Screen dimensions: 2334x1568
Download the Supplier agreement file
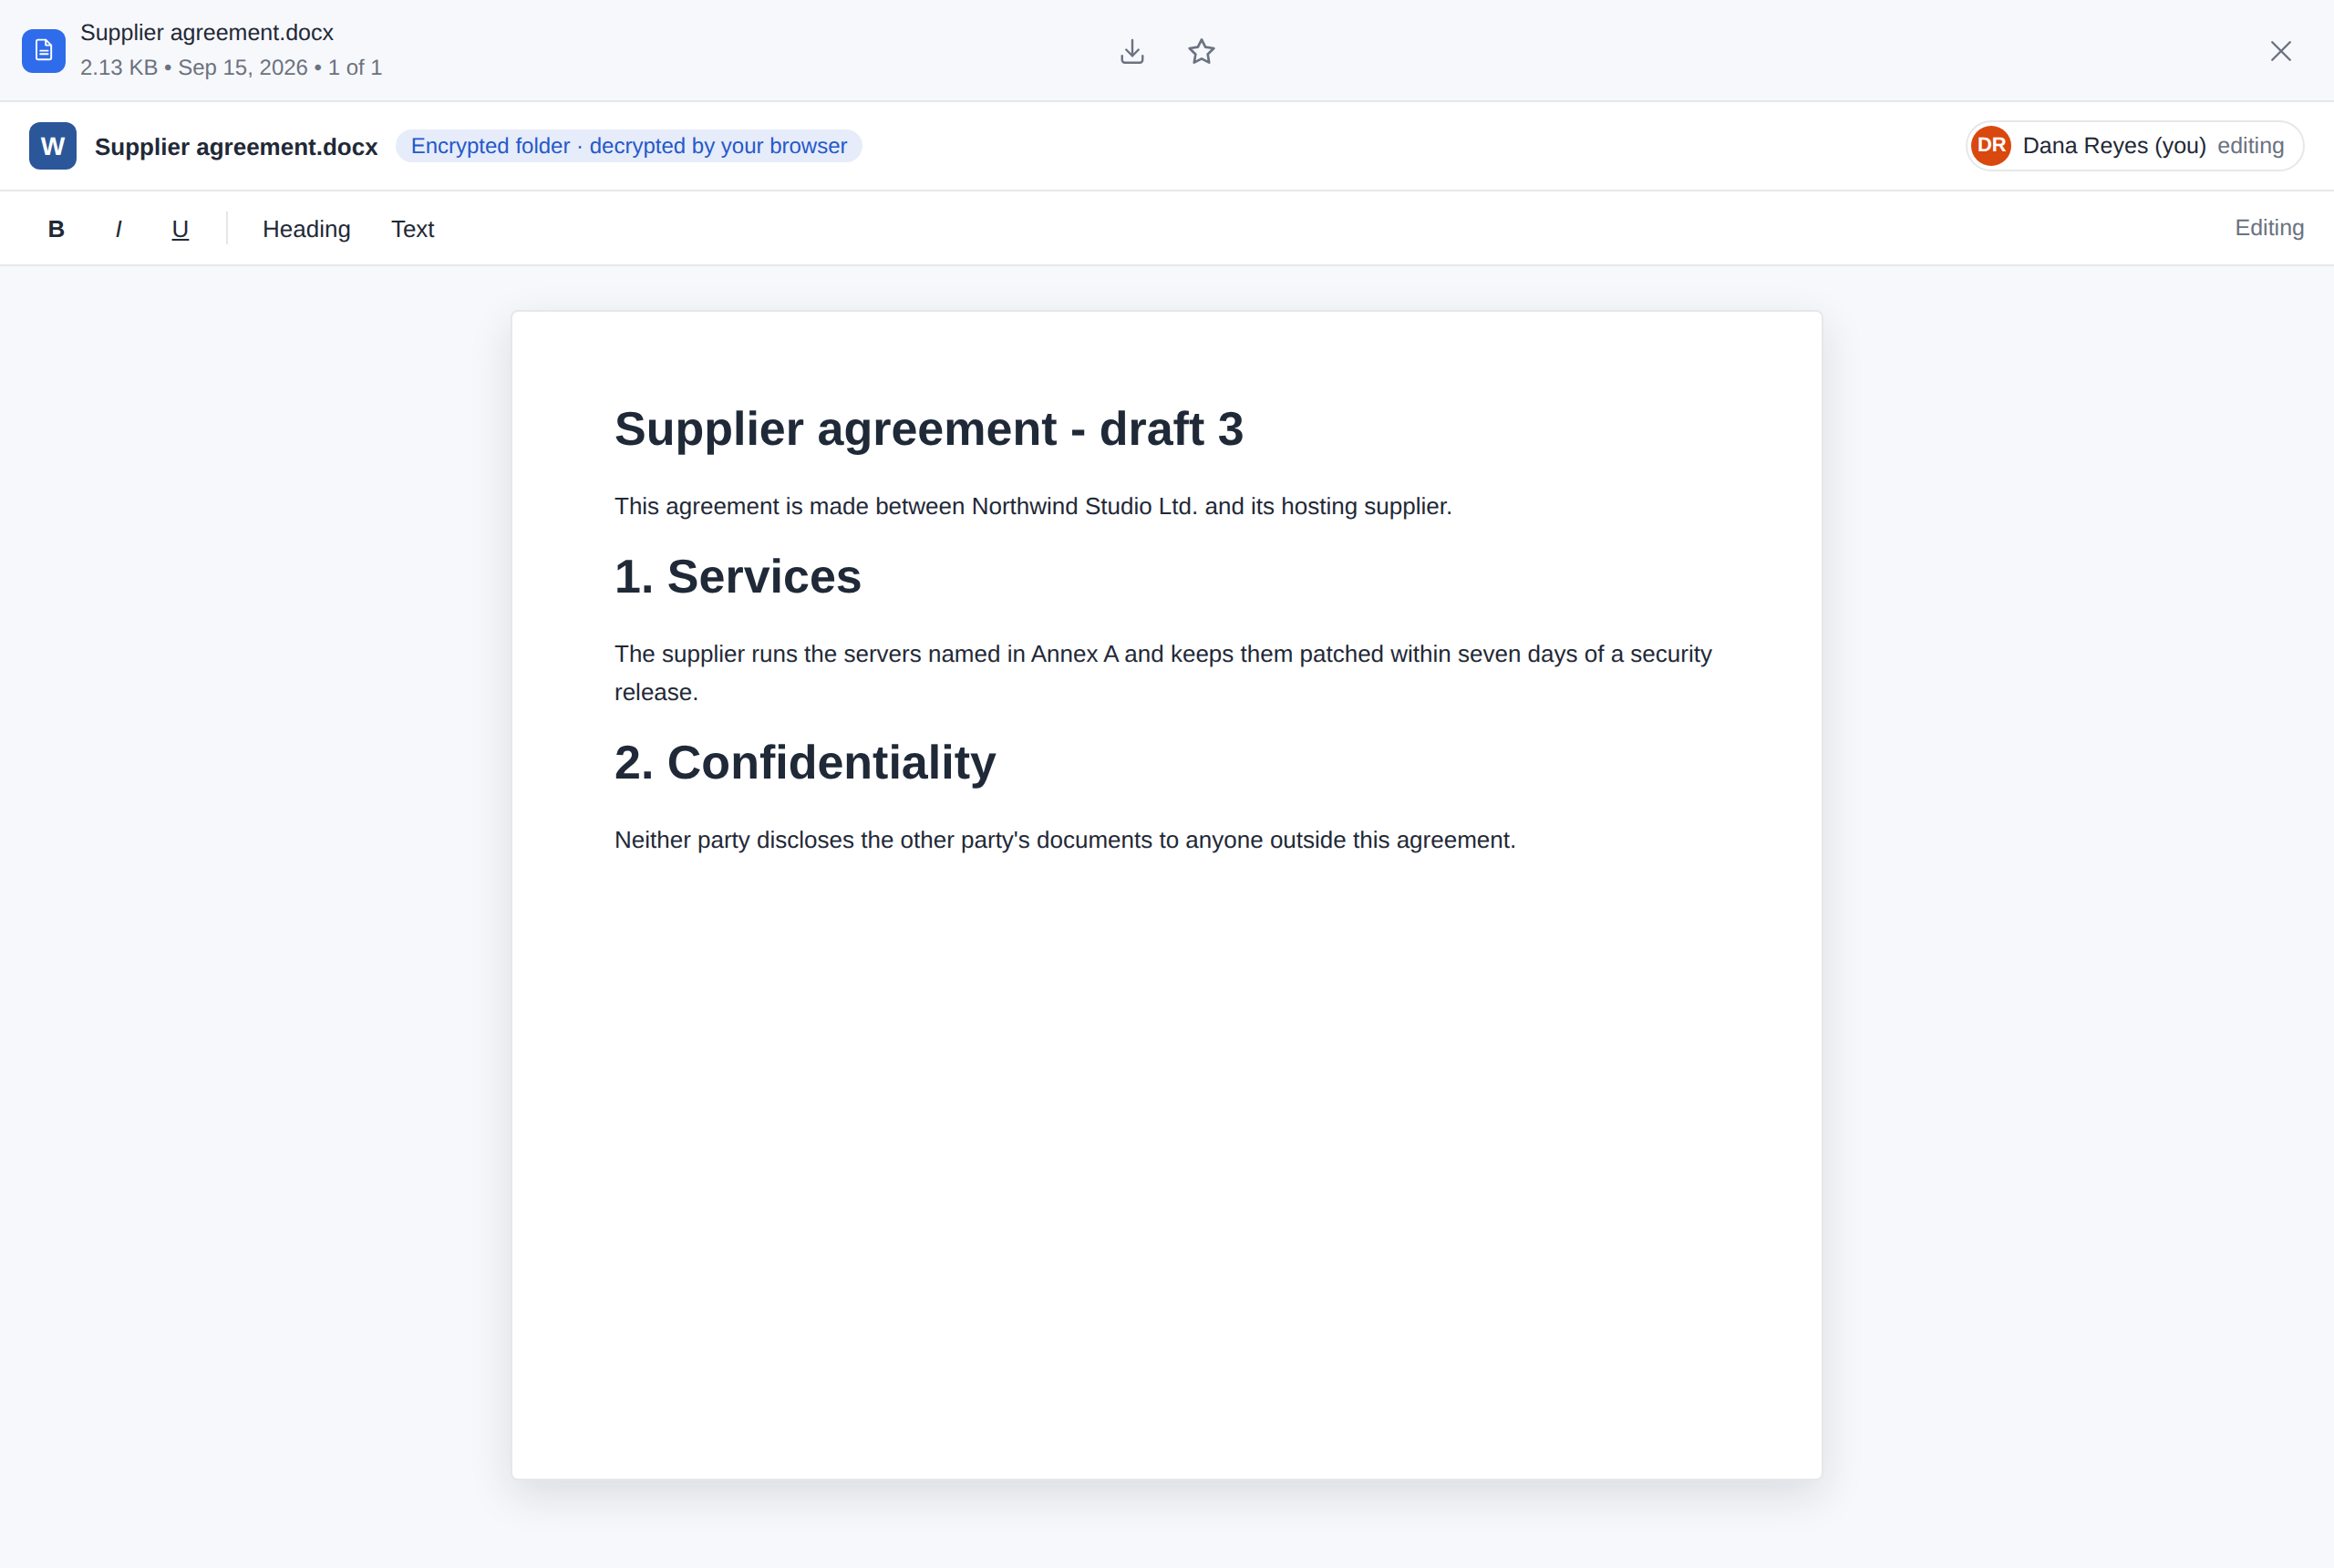[1132, 51]
